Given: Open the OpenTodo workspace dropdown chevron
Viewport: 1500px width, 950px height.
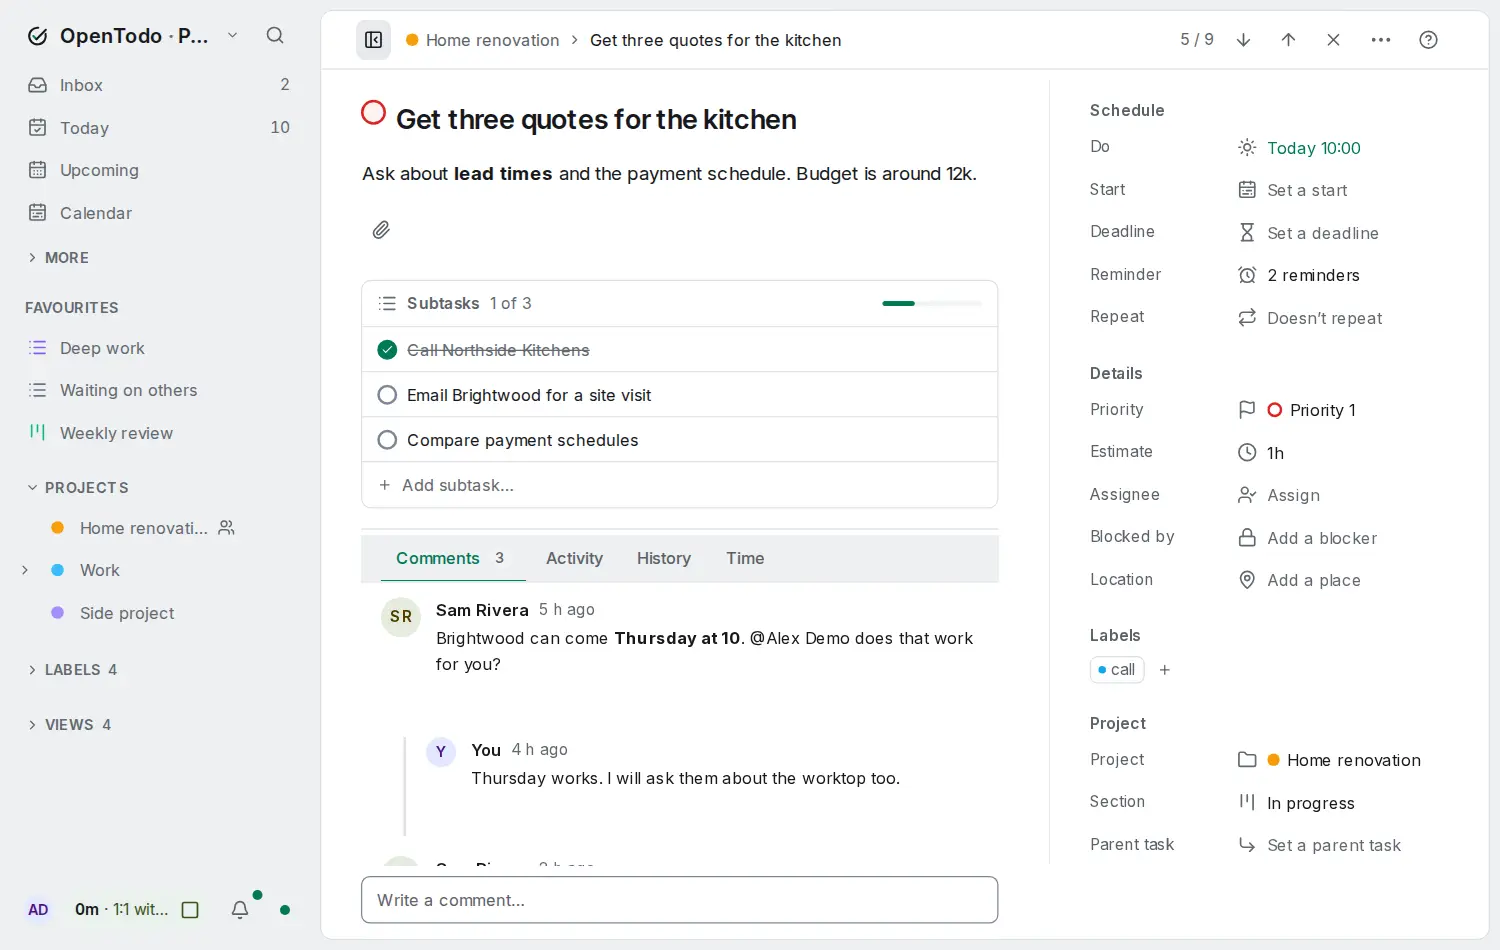Looking at the screenshot, I should tap(233, 36).
